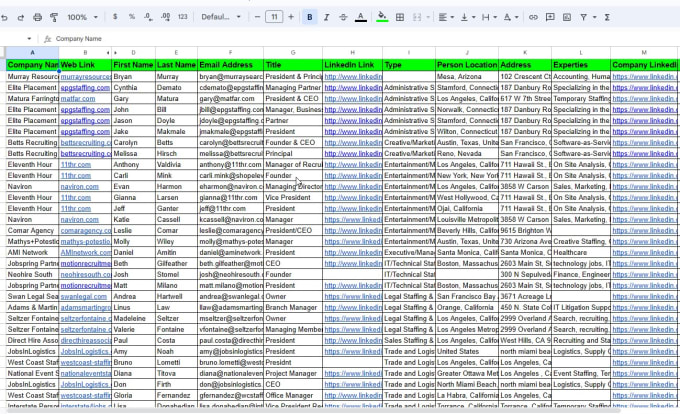Select the Person Location header cell
The width and height of the screenshot is (680, 414).
(x=467, y=65)
